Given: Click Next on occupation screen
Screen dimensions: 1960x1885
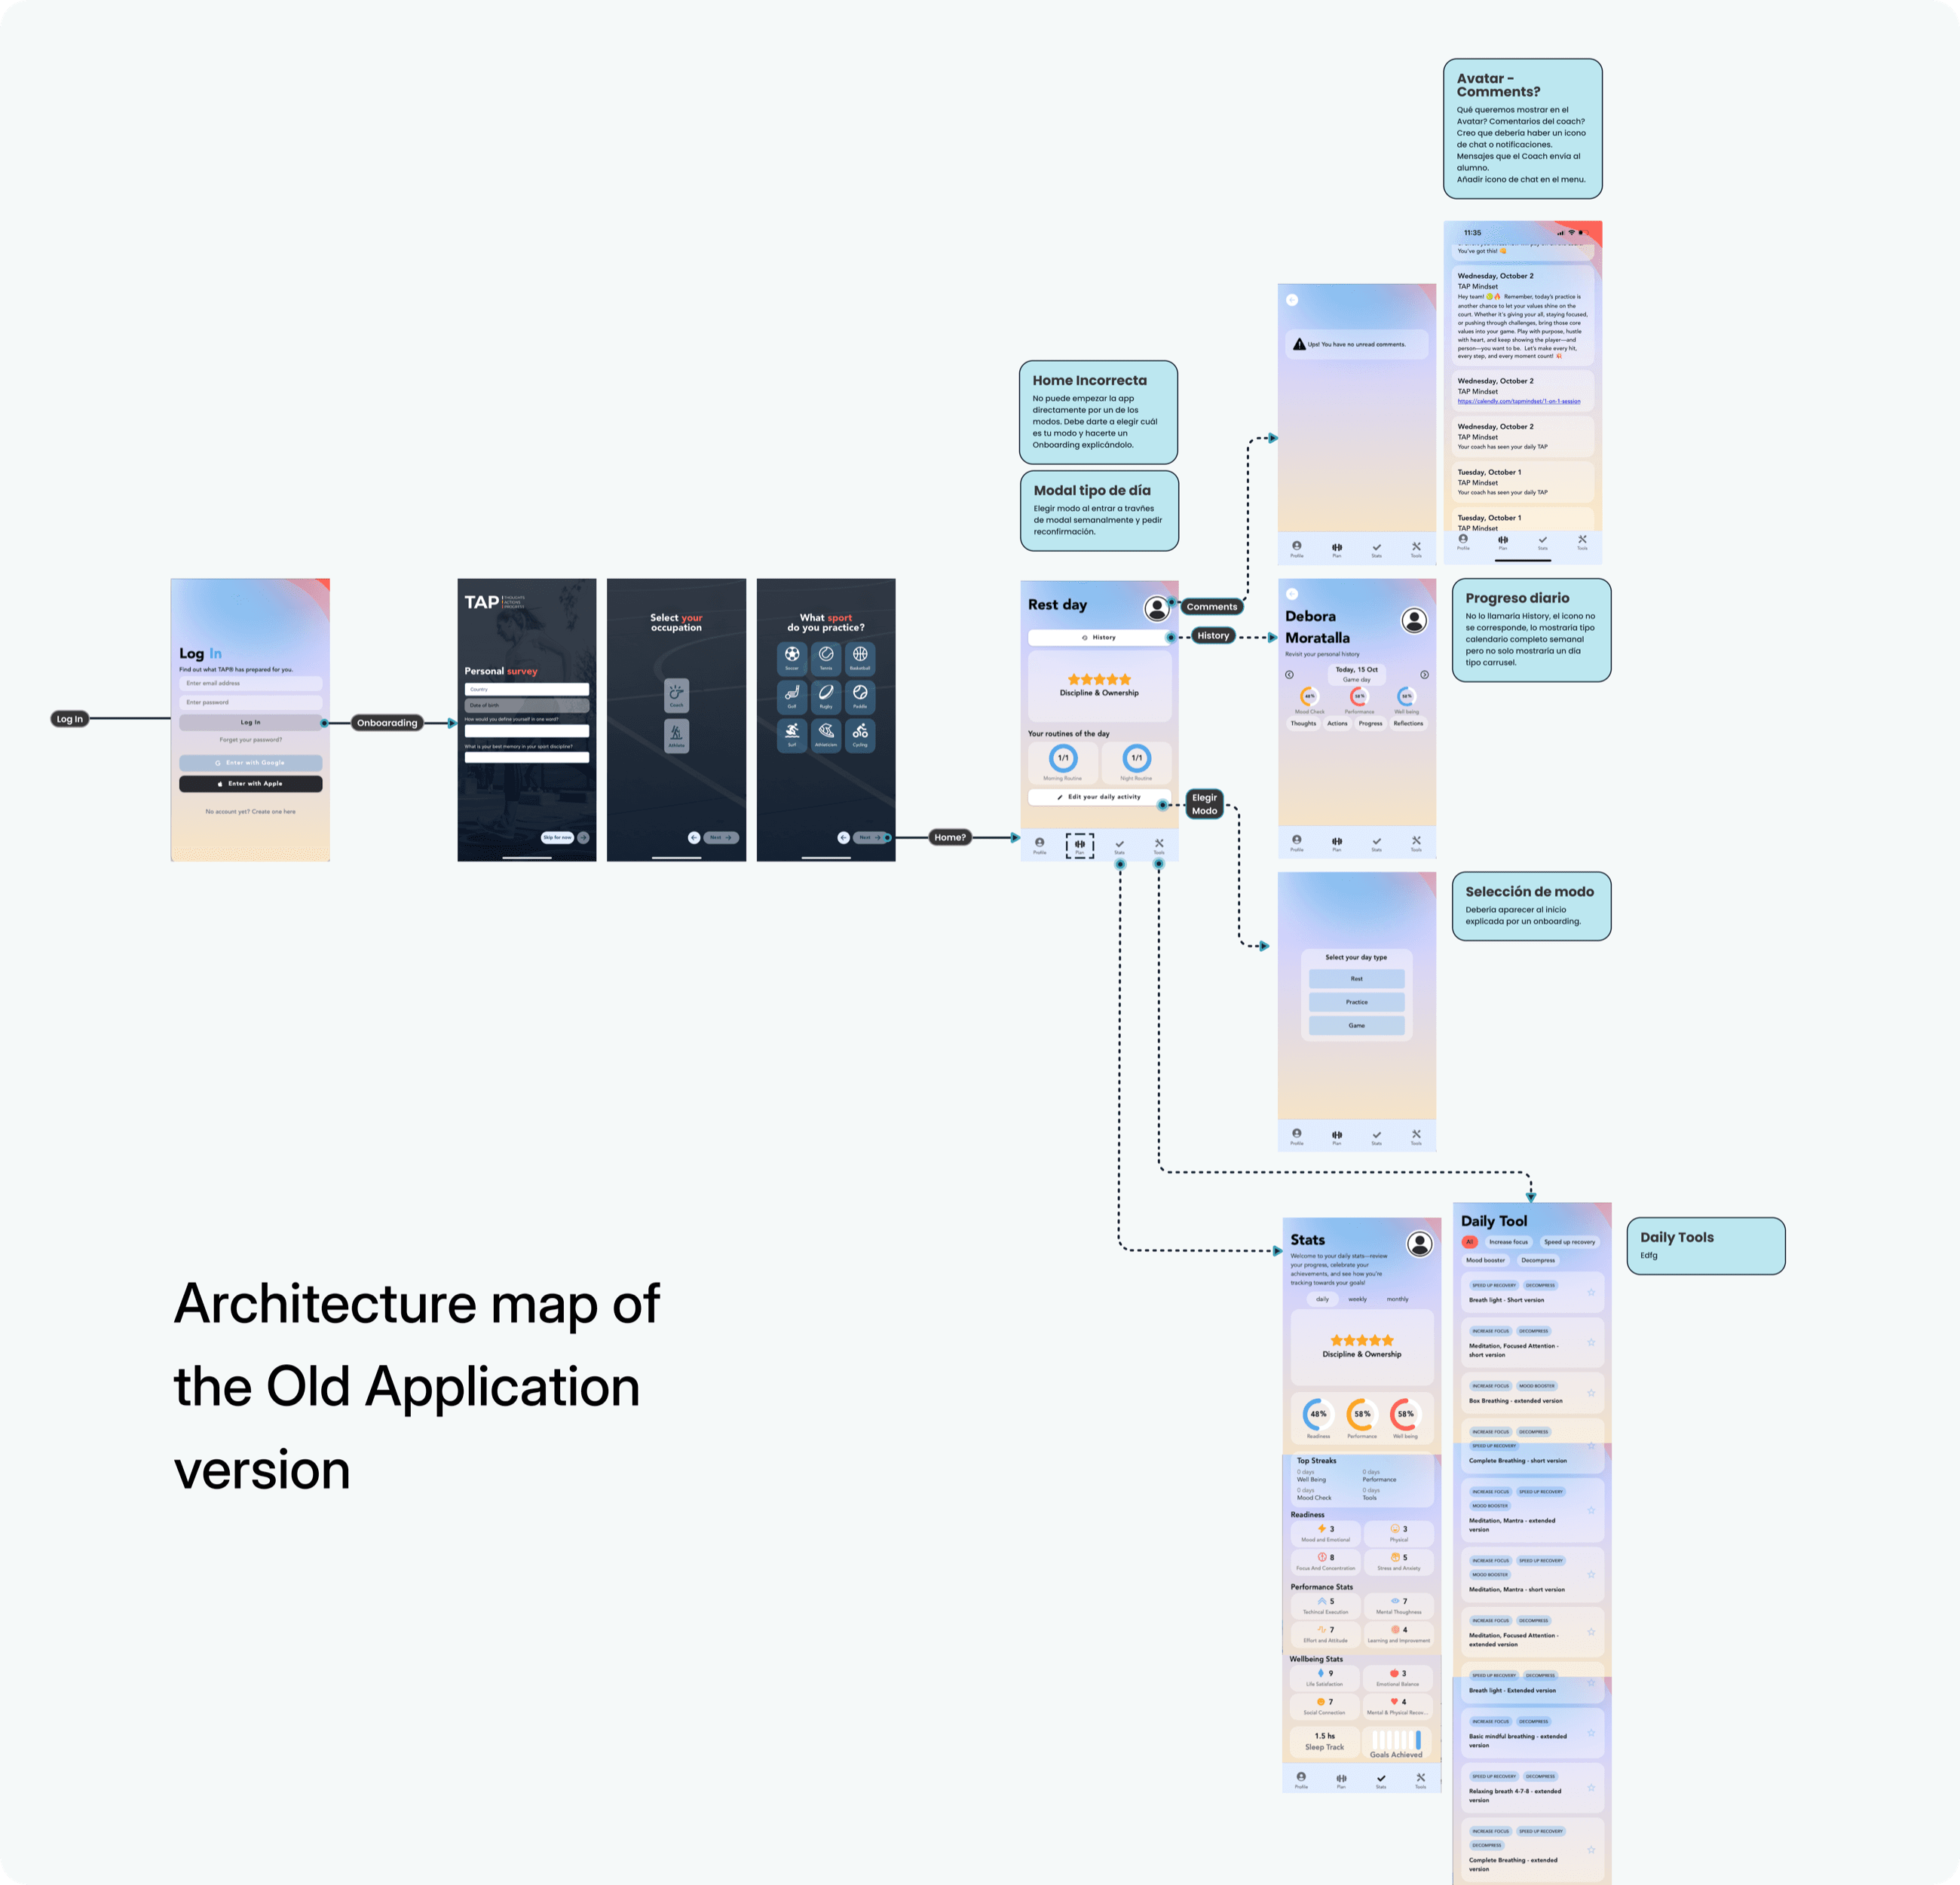Looking at the screenshot, I should coord(721,837).
